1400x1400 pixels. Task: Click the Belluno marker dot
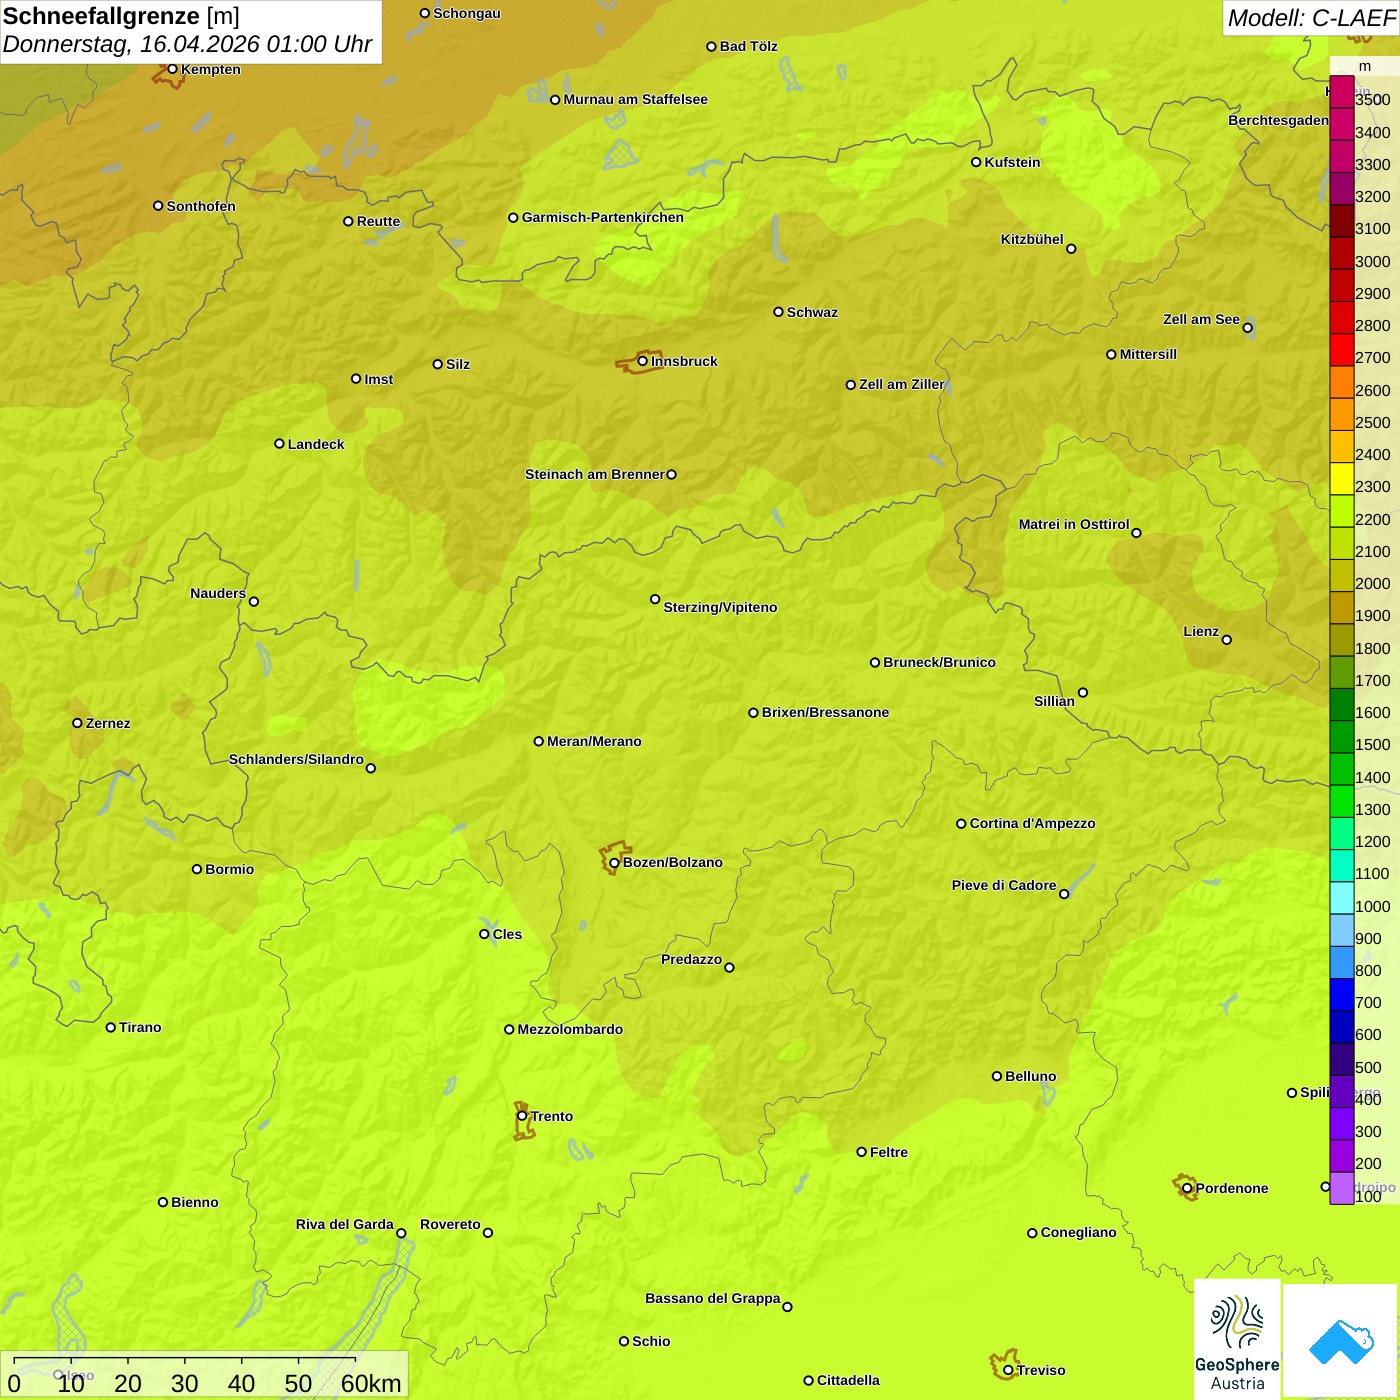pyautogui.click(x=996, y=1076)
